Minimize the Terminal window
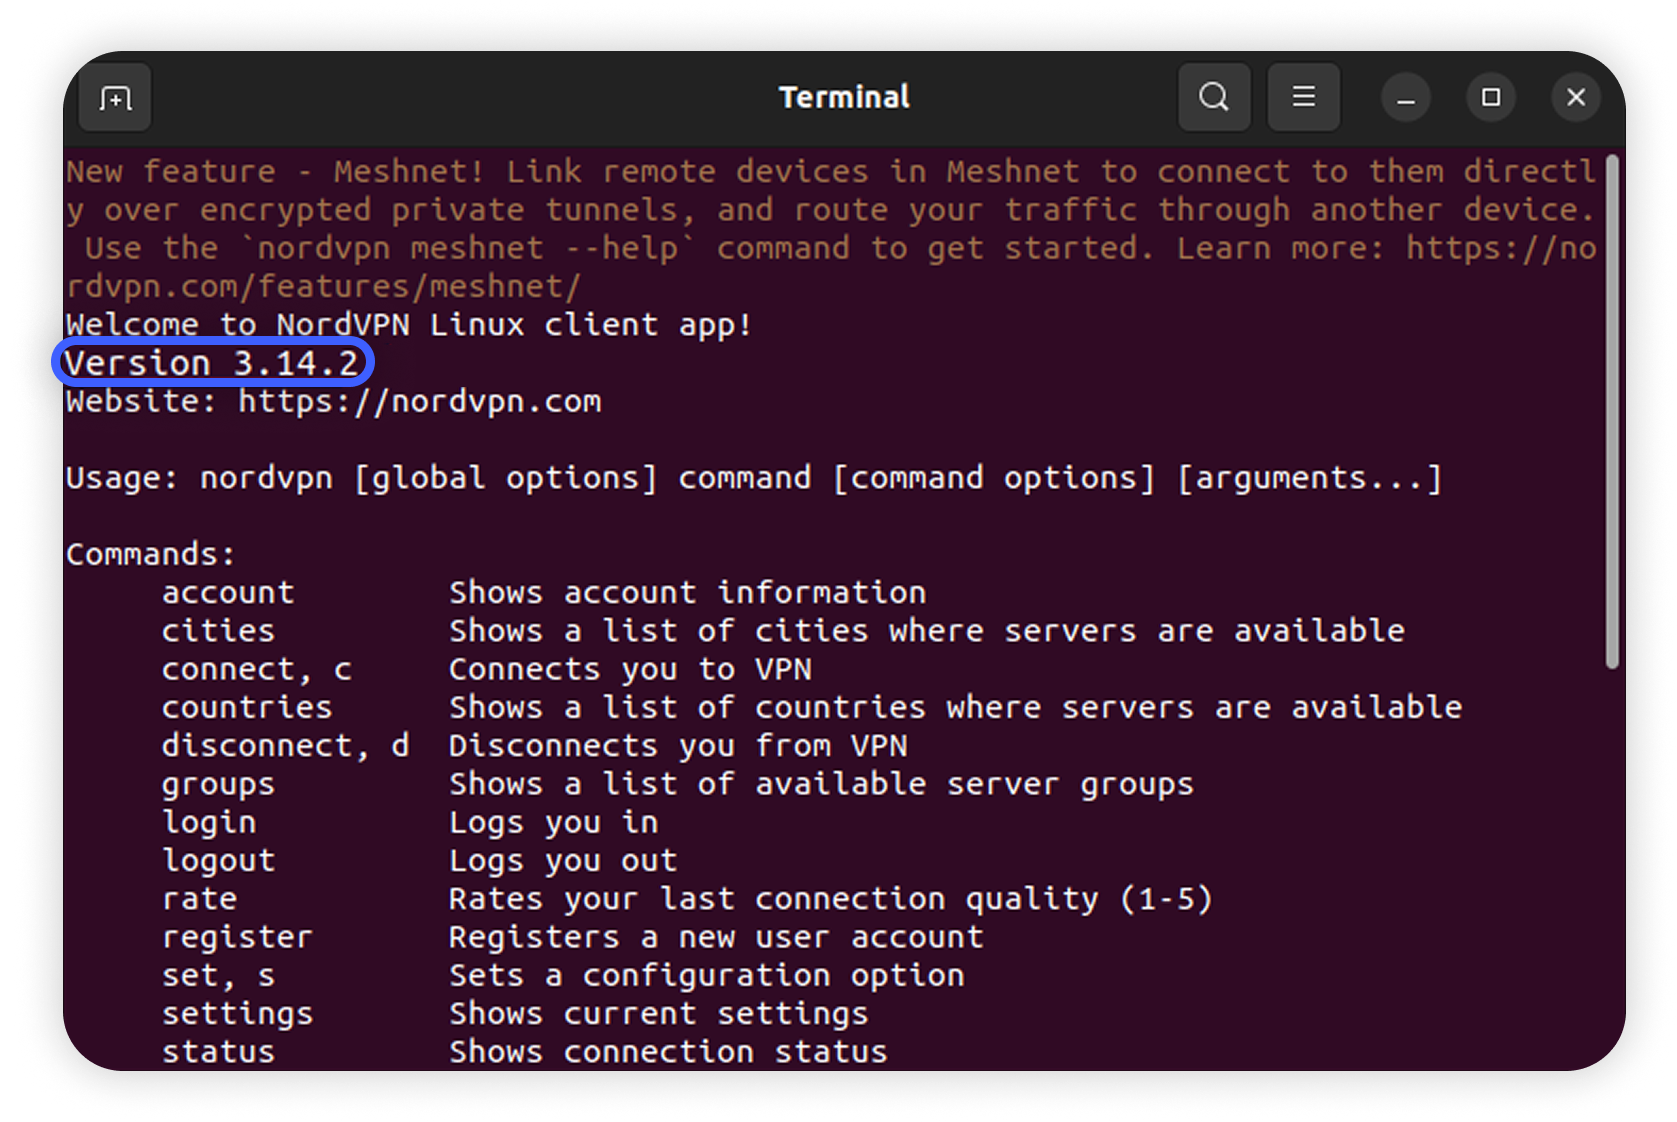 coord(1405,98)
